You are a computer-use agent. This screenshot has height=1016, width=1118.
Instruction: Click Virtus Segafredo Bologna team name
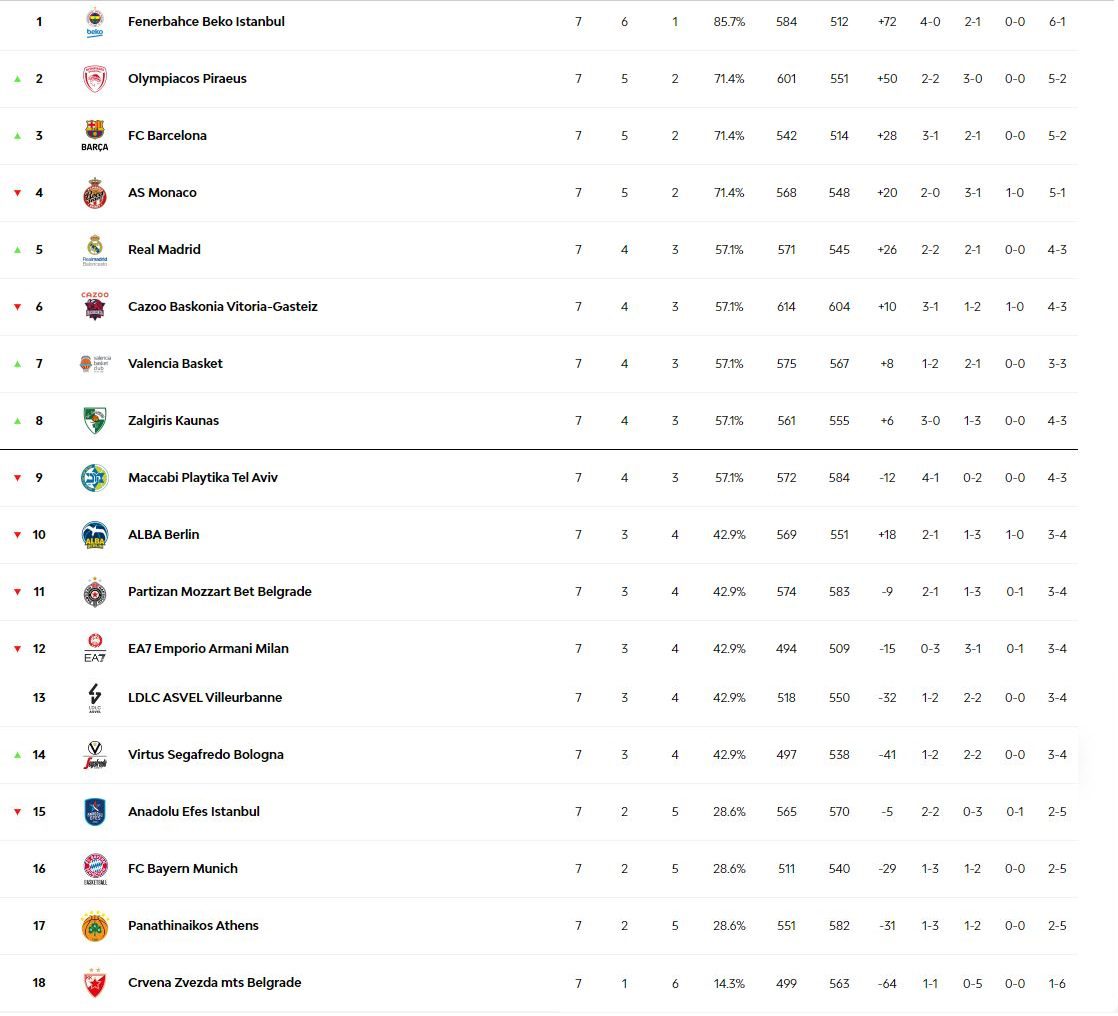coord(206,755)
